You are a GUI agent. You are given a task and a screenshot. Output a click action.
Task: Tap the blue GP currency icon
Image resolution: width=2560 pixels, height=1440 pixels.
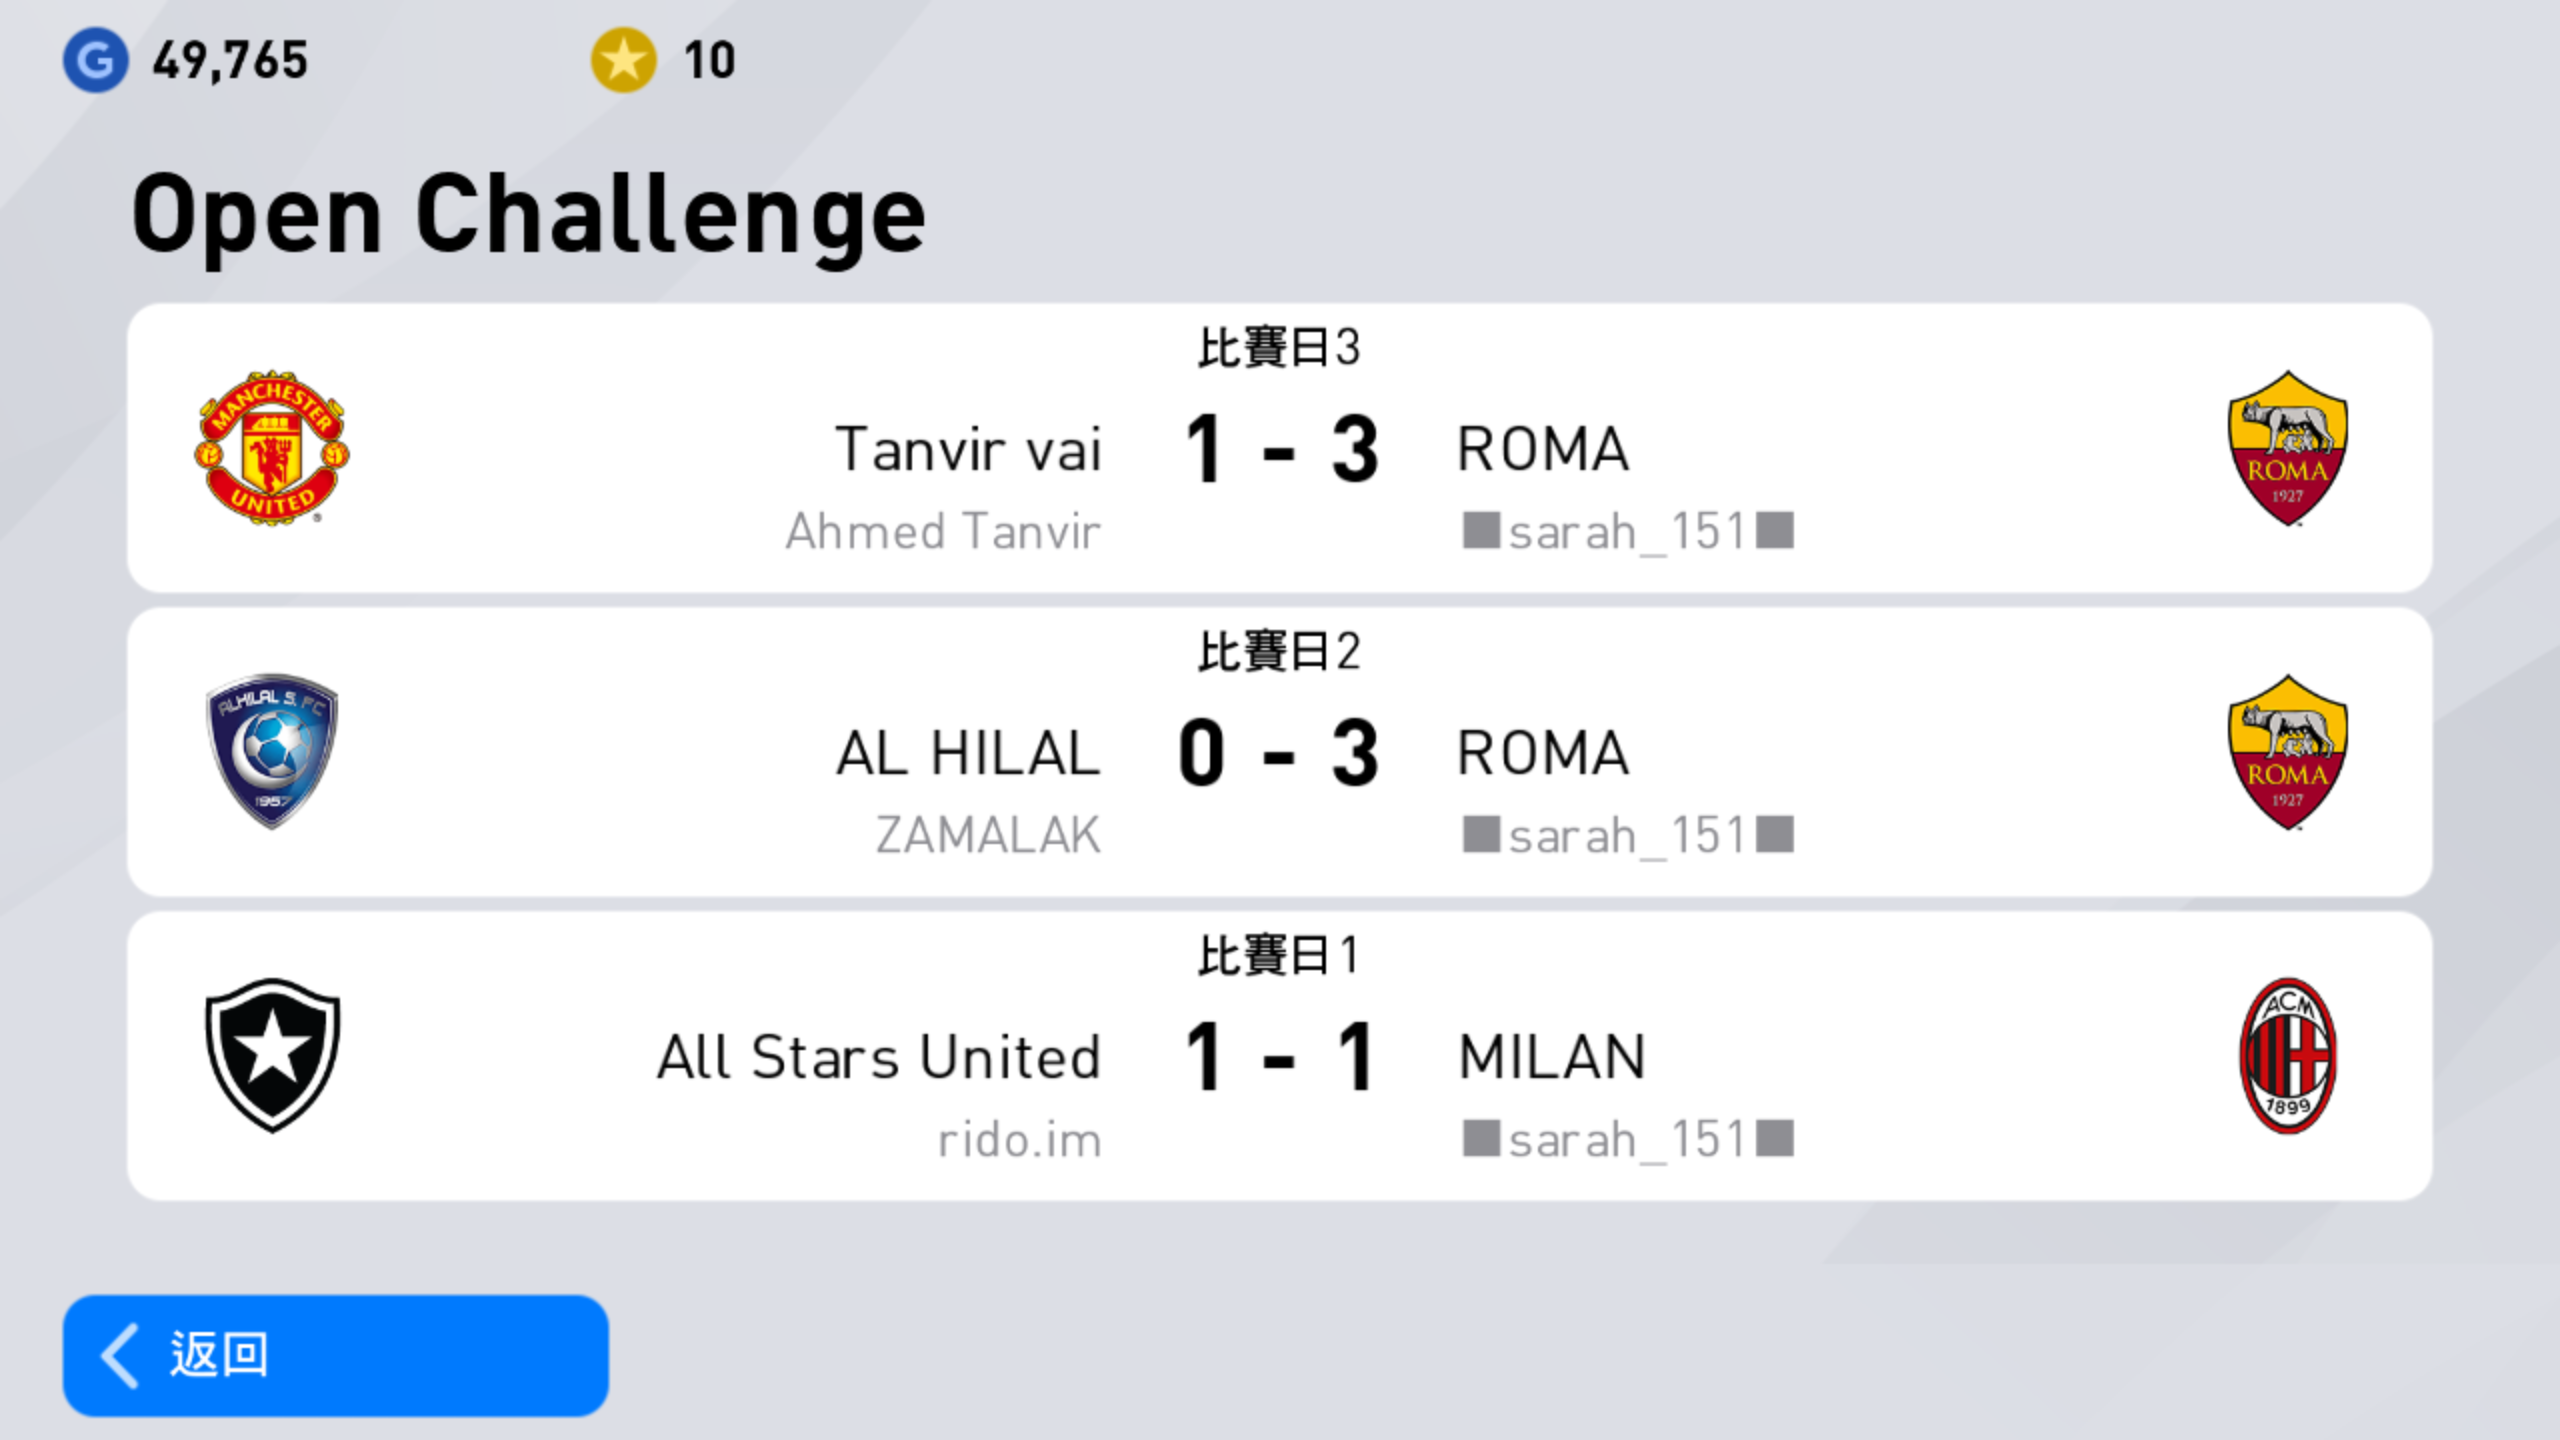click(95, 60)
